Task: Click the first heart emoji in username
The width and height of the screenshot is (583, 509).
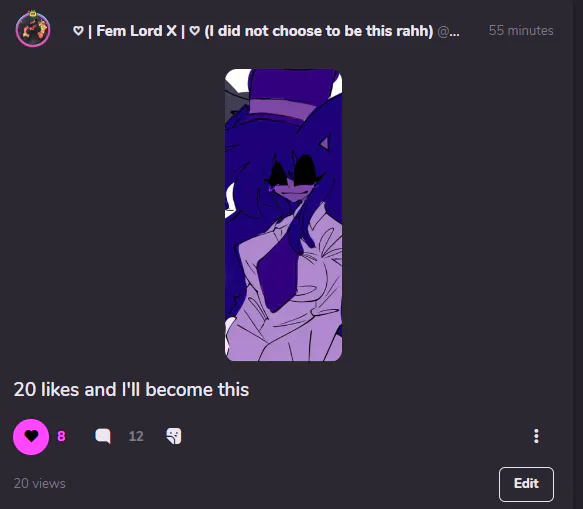Action: [x=78, y=31]
